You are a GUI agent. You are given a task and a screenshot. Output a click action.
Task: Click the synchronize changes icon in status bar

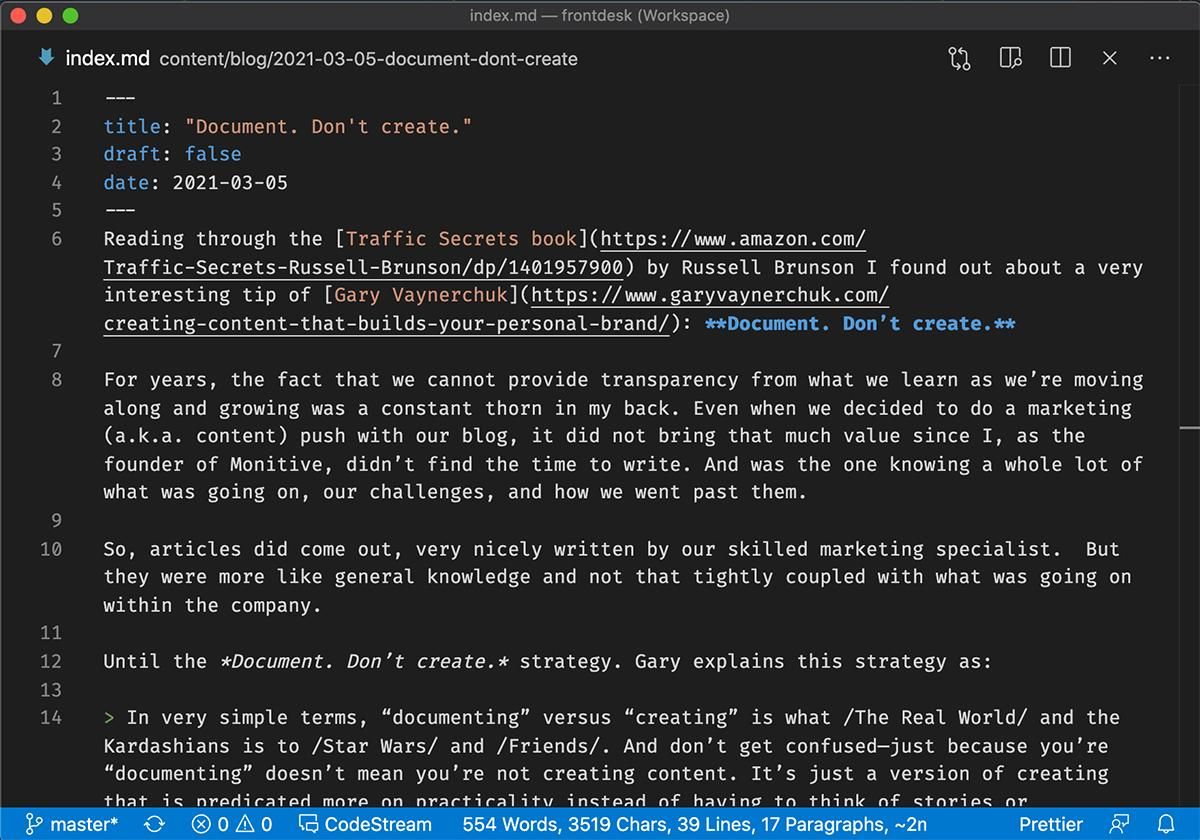(152, 825)
